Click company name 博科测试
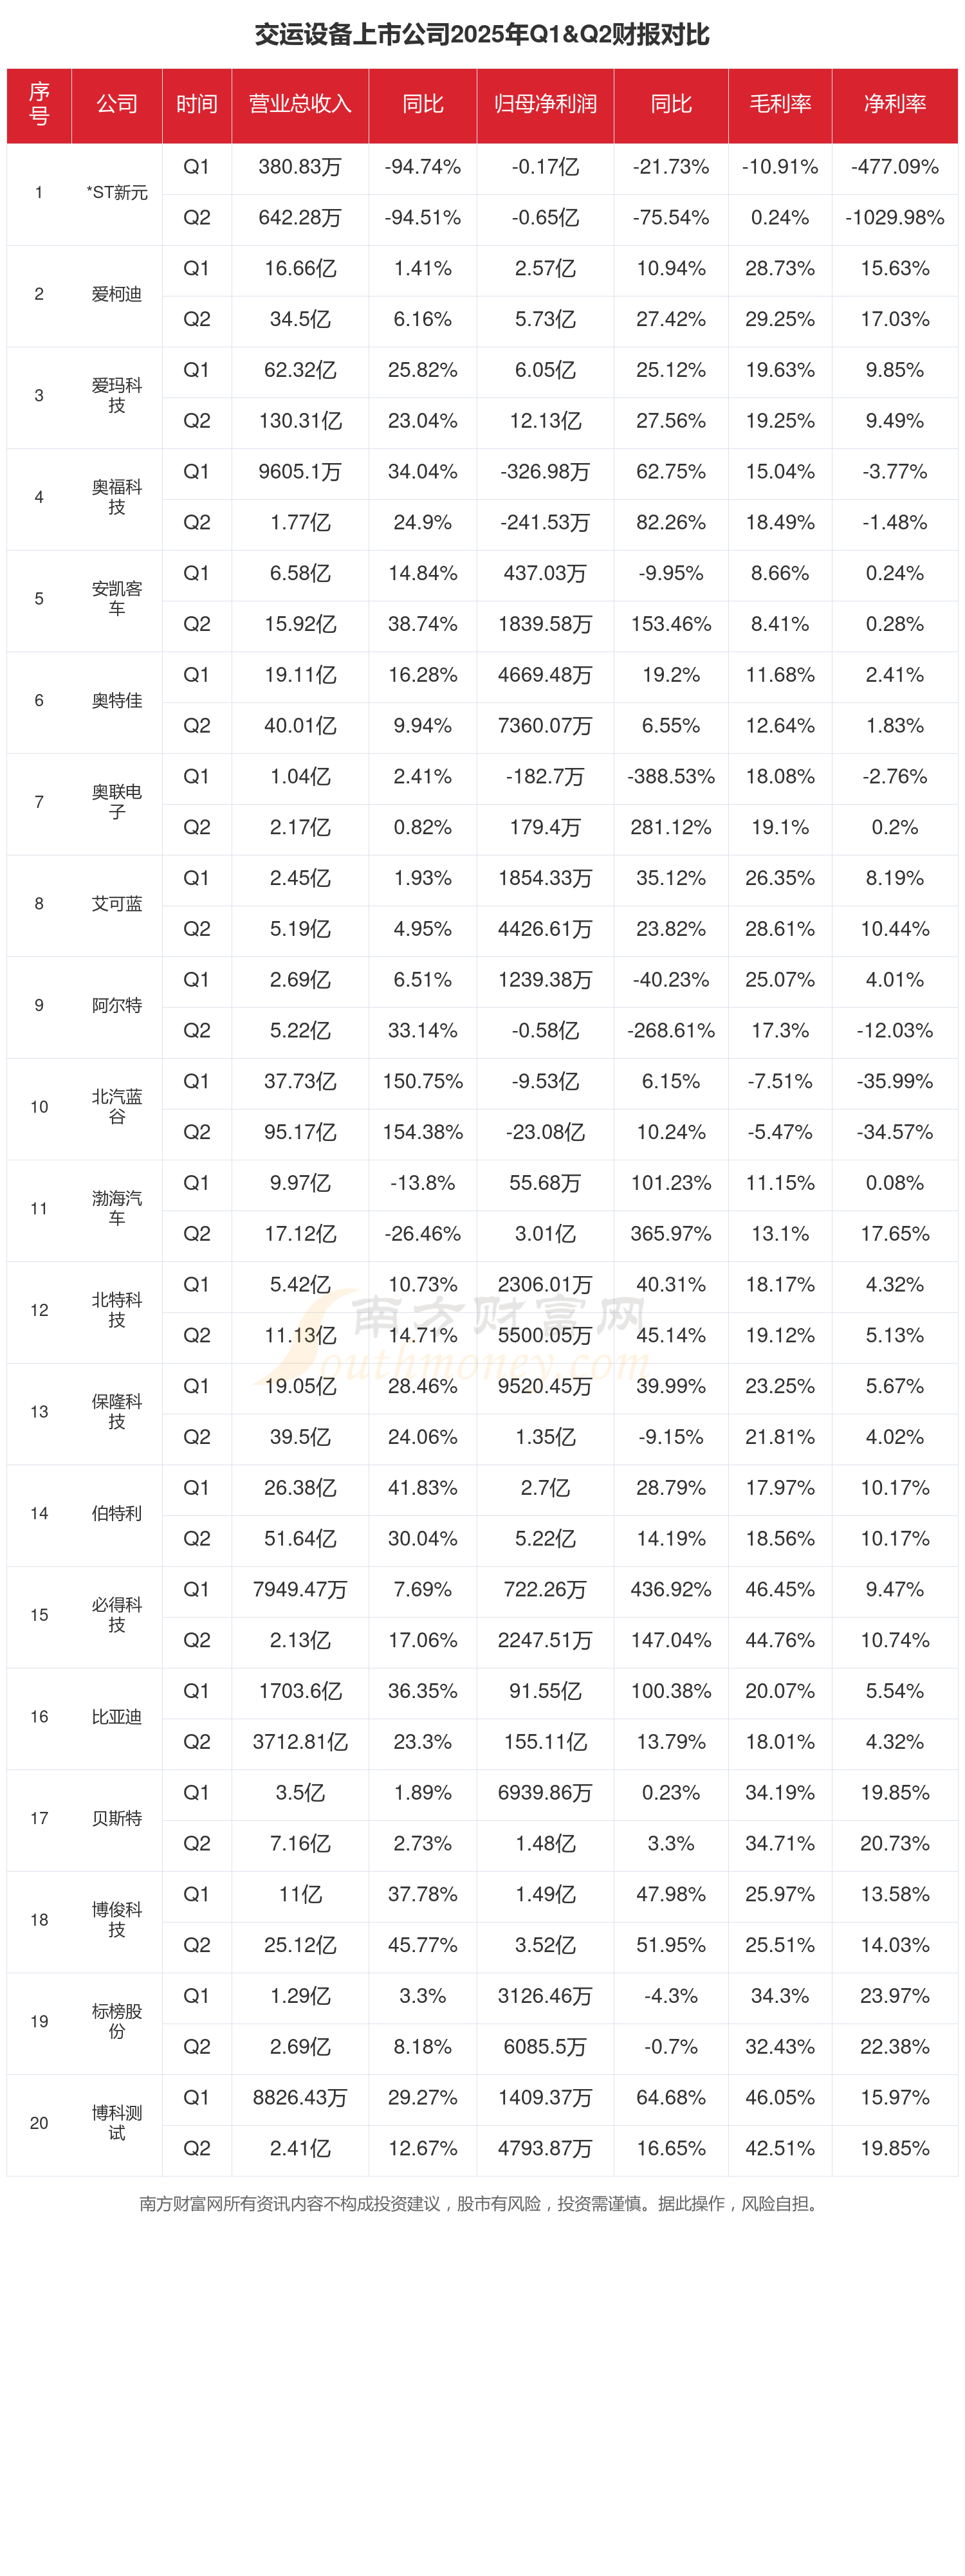 [x=117, y=2122]
